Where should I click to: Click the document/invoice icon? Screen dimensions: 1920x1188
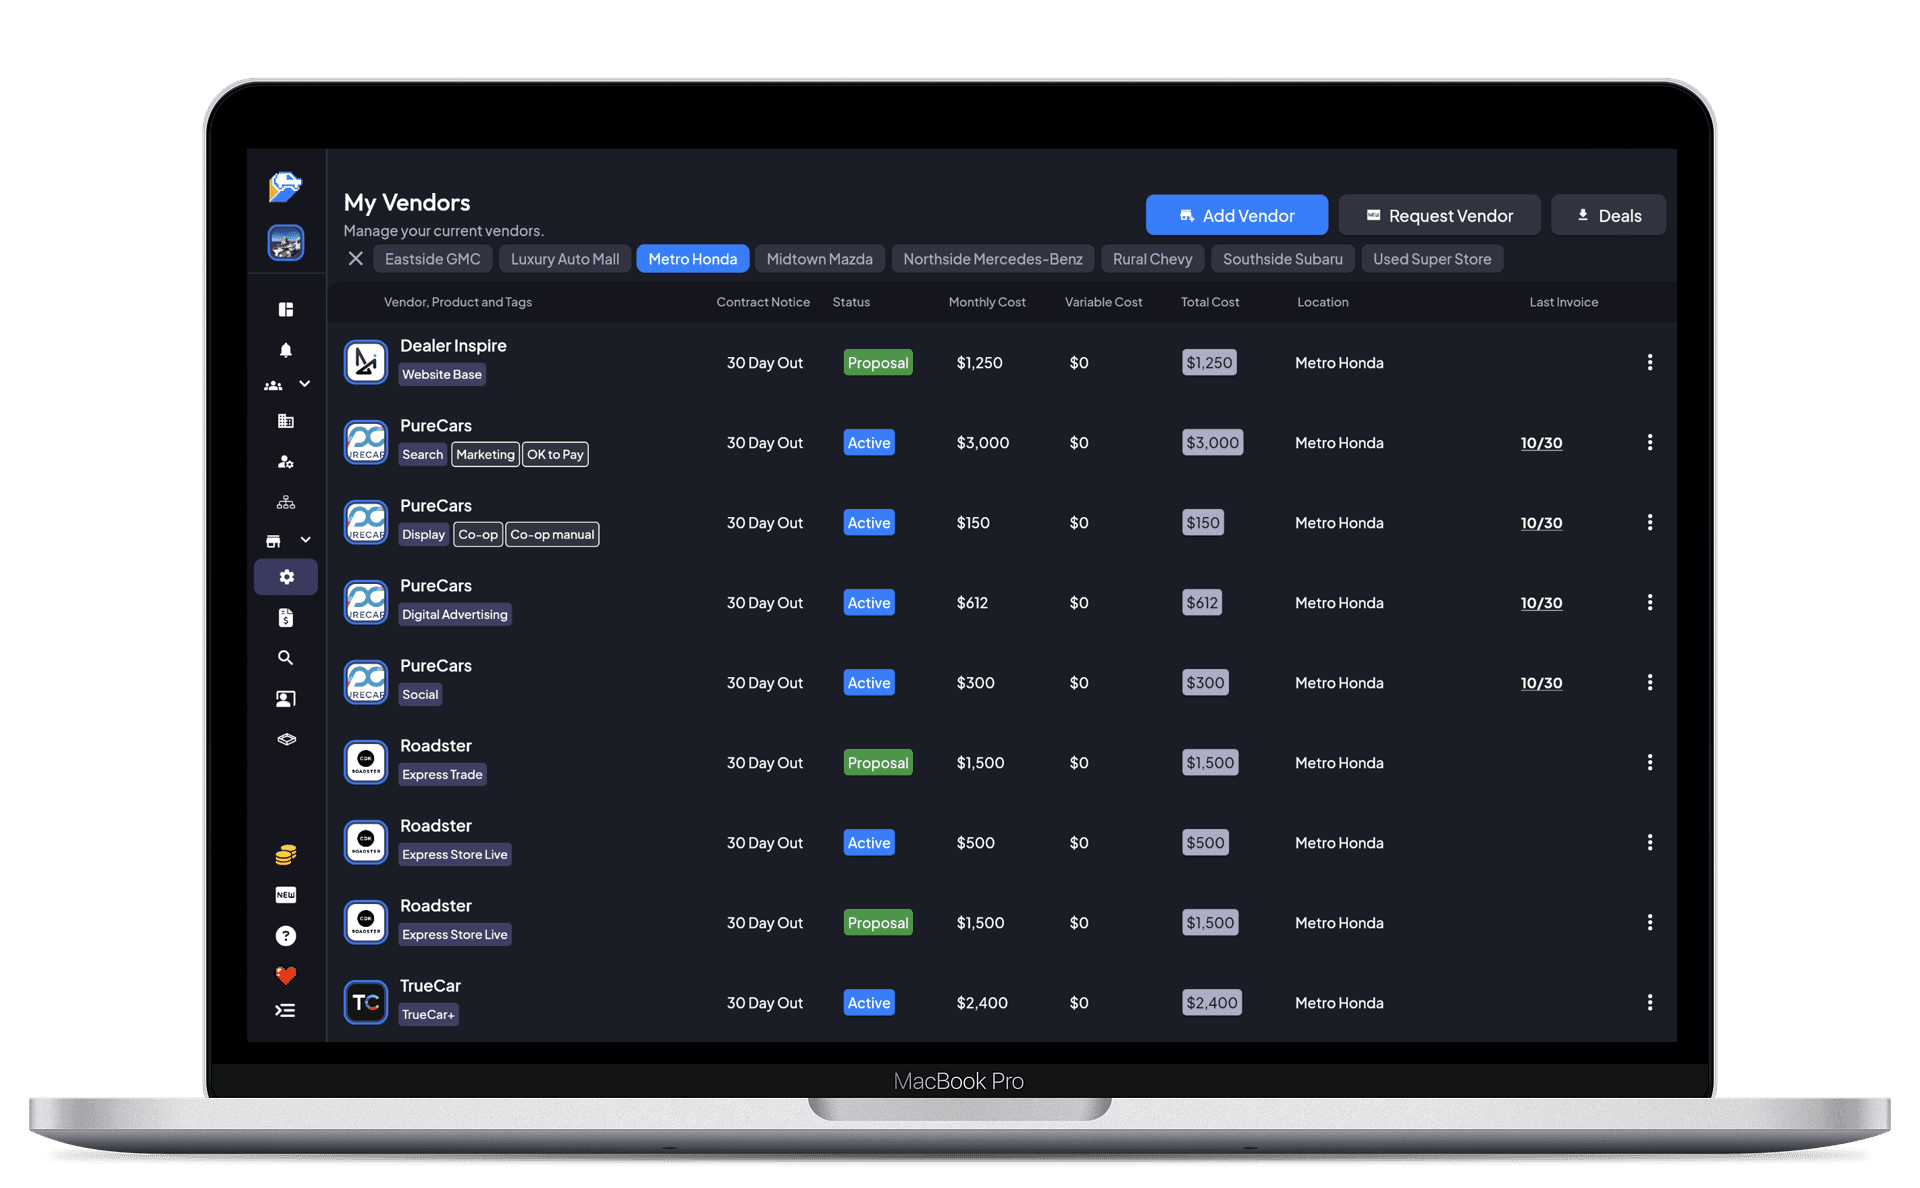point(285,620)
